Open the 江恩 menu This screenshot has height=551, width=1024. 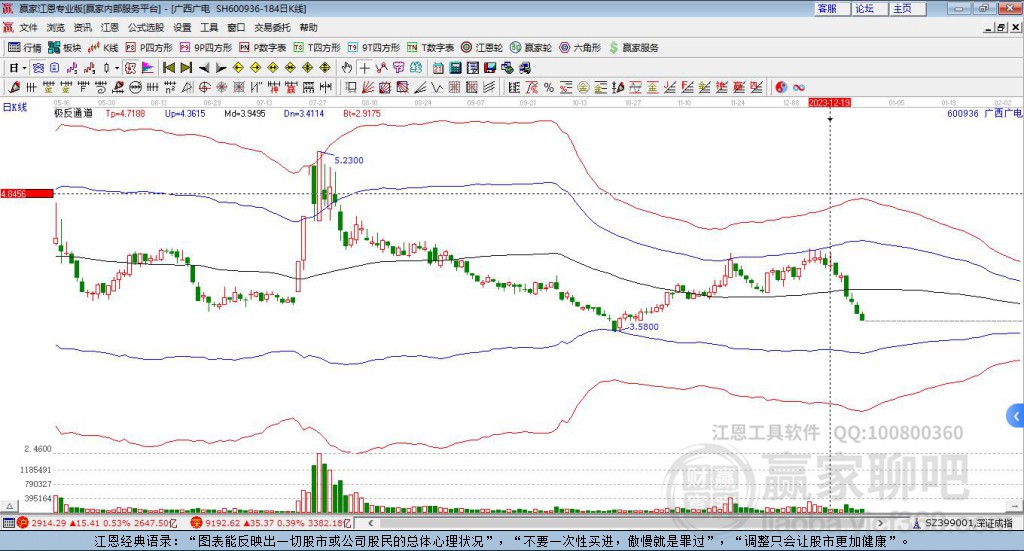click(110, 27)
